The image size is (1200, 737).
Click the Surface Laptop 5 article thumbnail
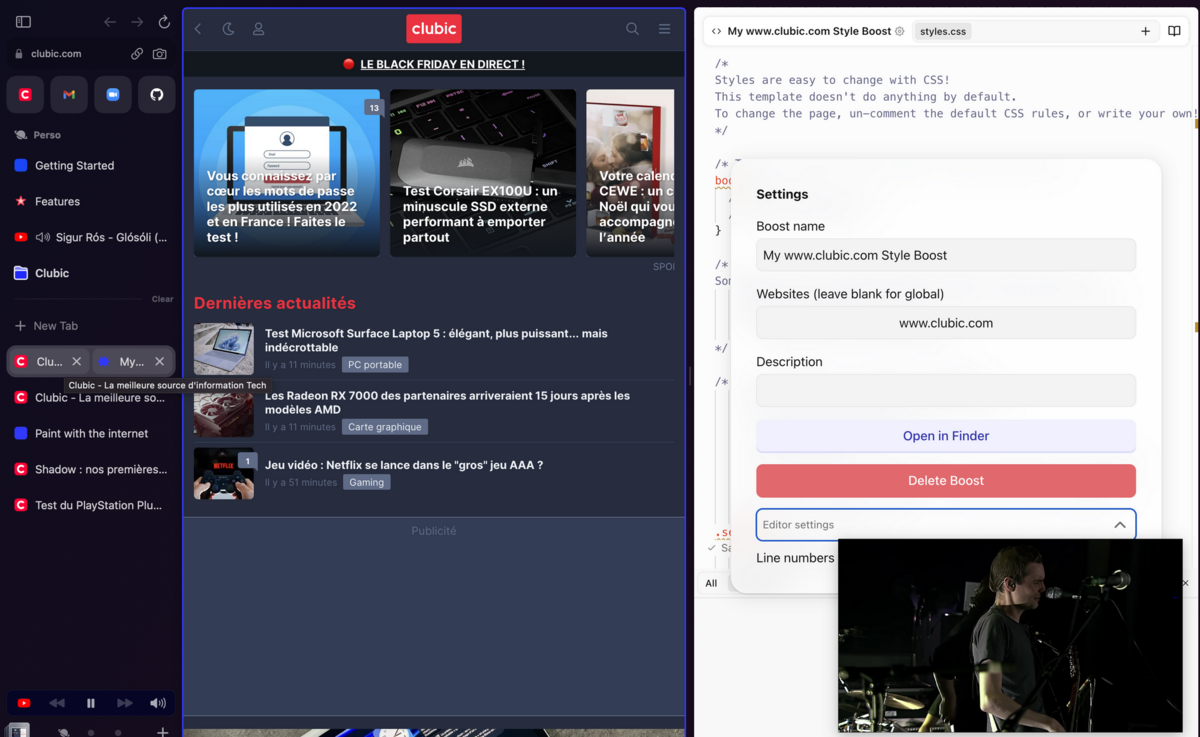pos(224,349)
